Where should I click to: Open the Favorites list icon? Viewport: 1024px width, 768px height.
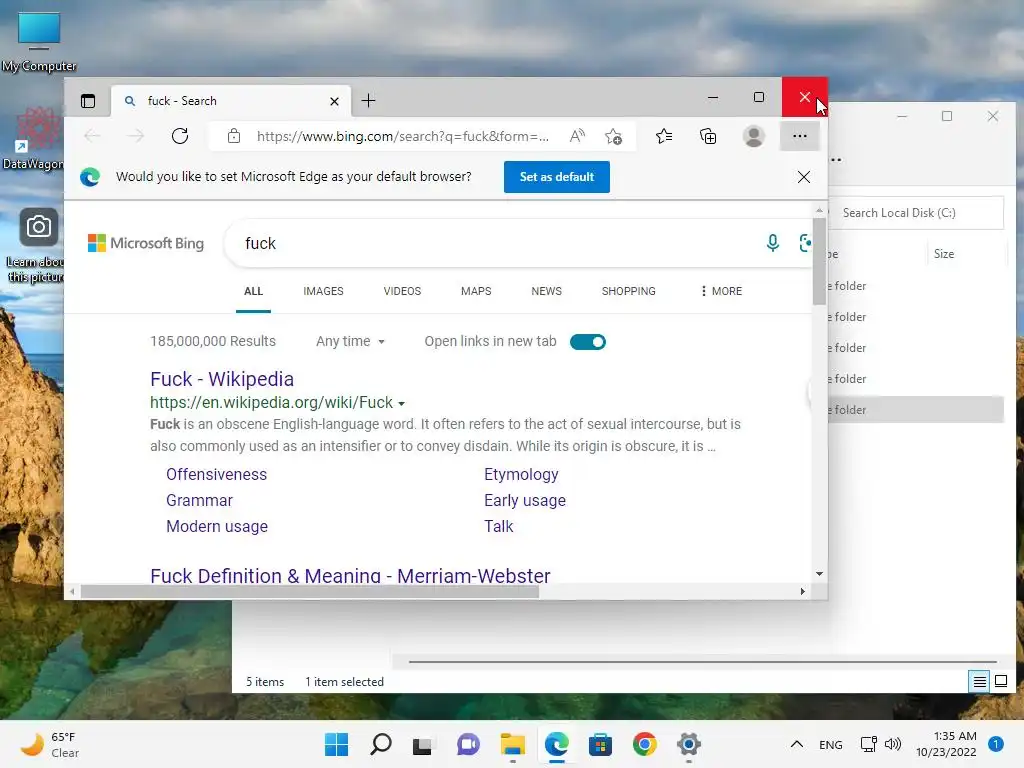(x=664, y=136)
